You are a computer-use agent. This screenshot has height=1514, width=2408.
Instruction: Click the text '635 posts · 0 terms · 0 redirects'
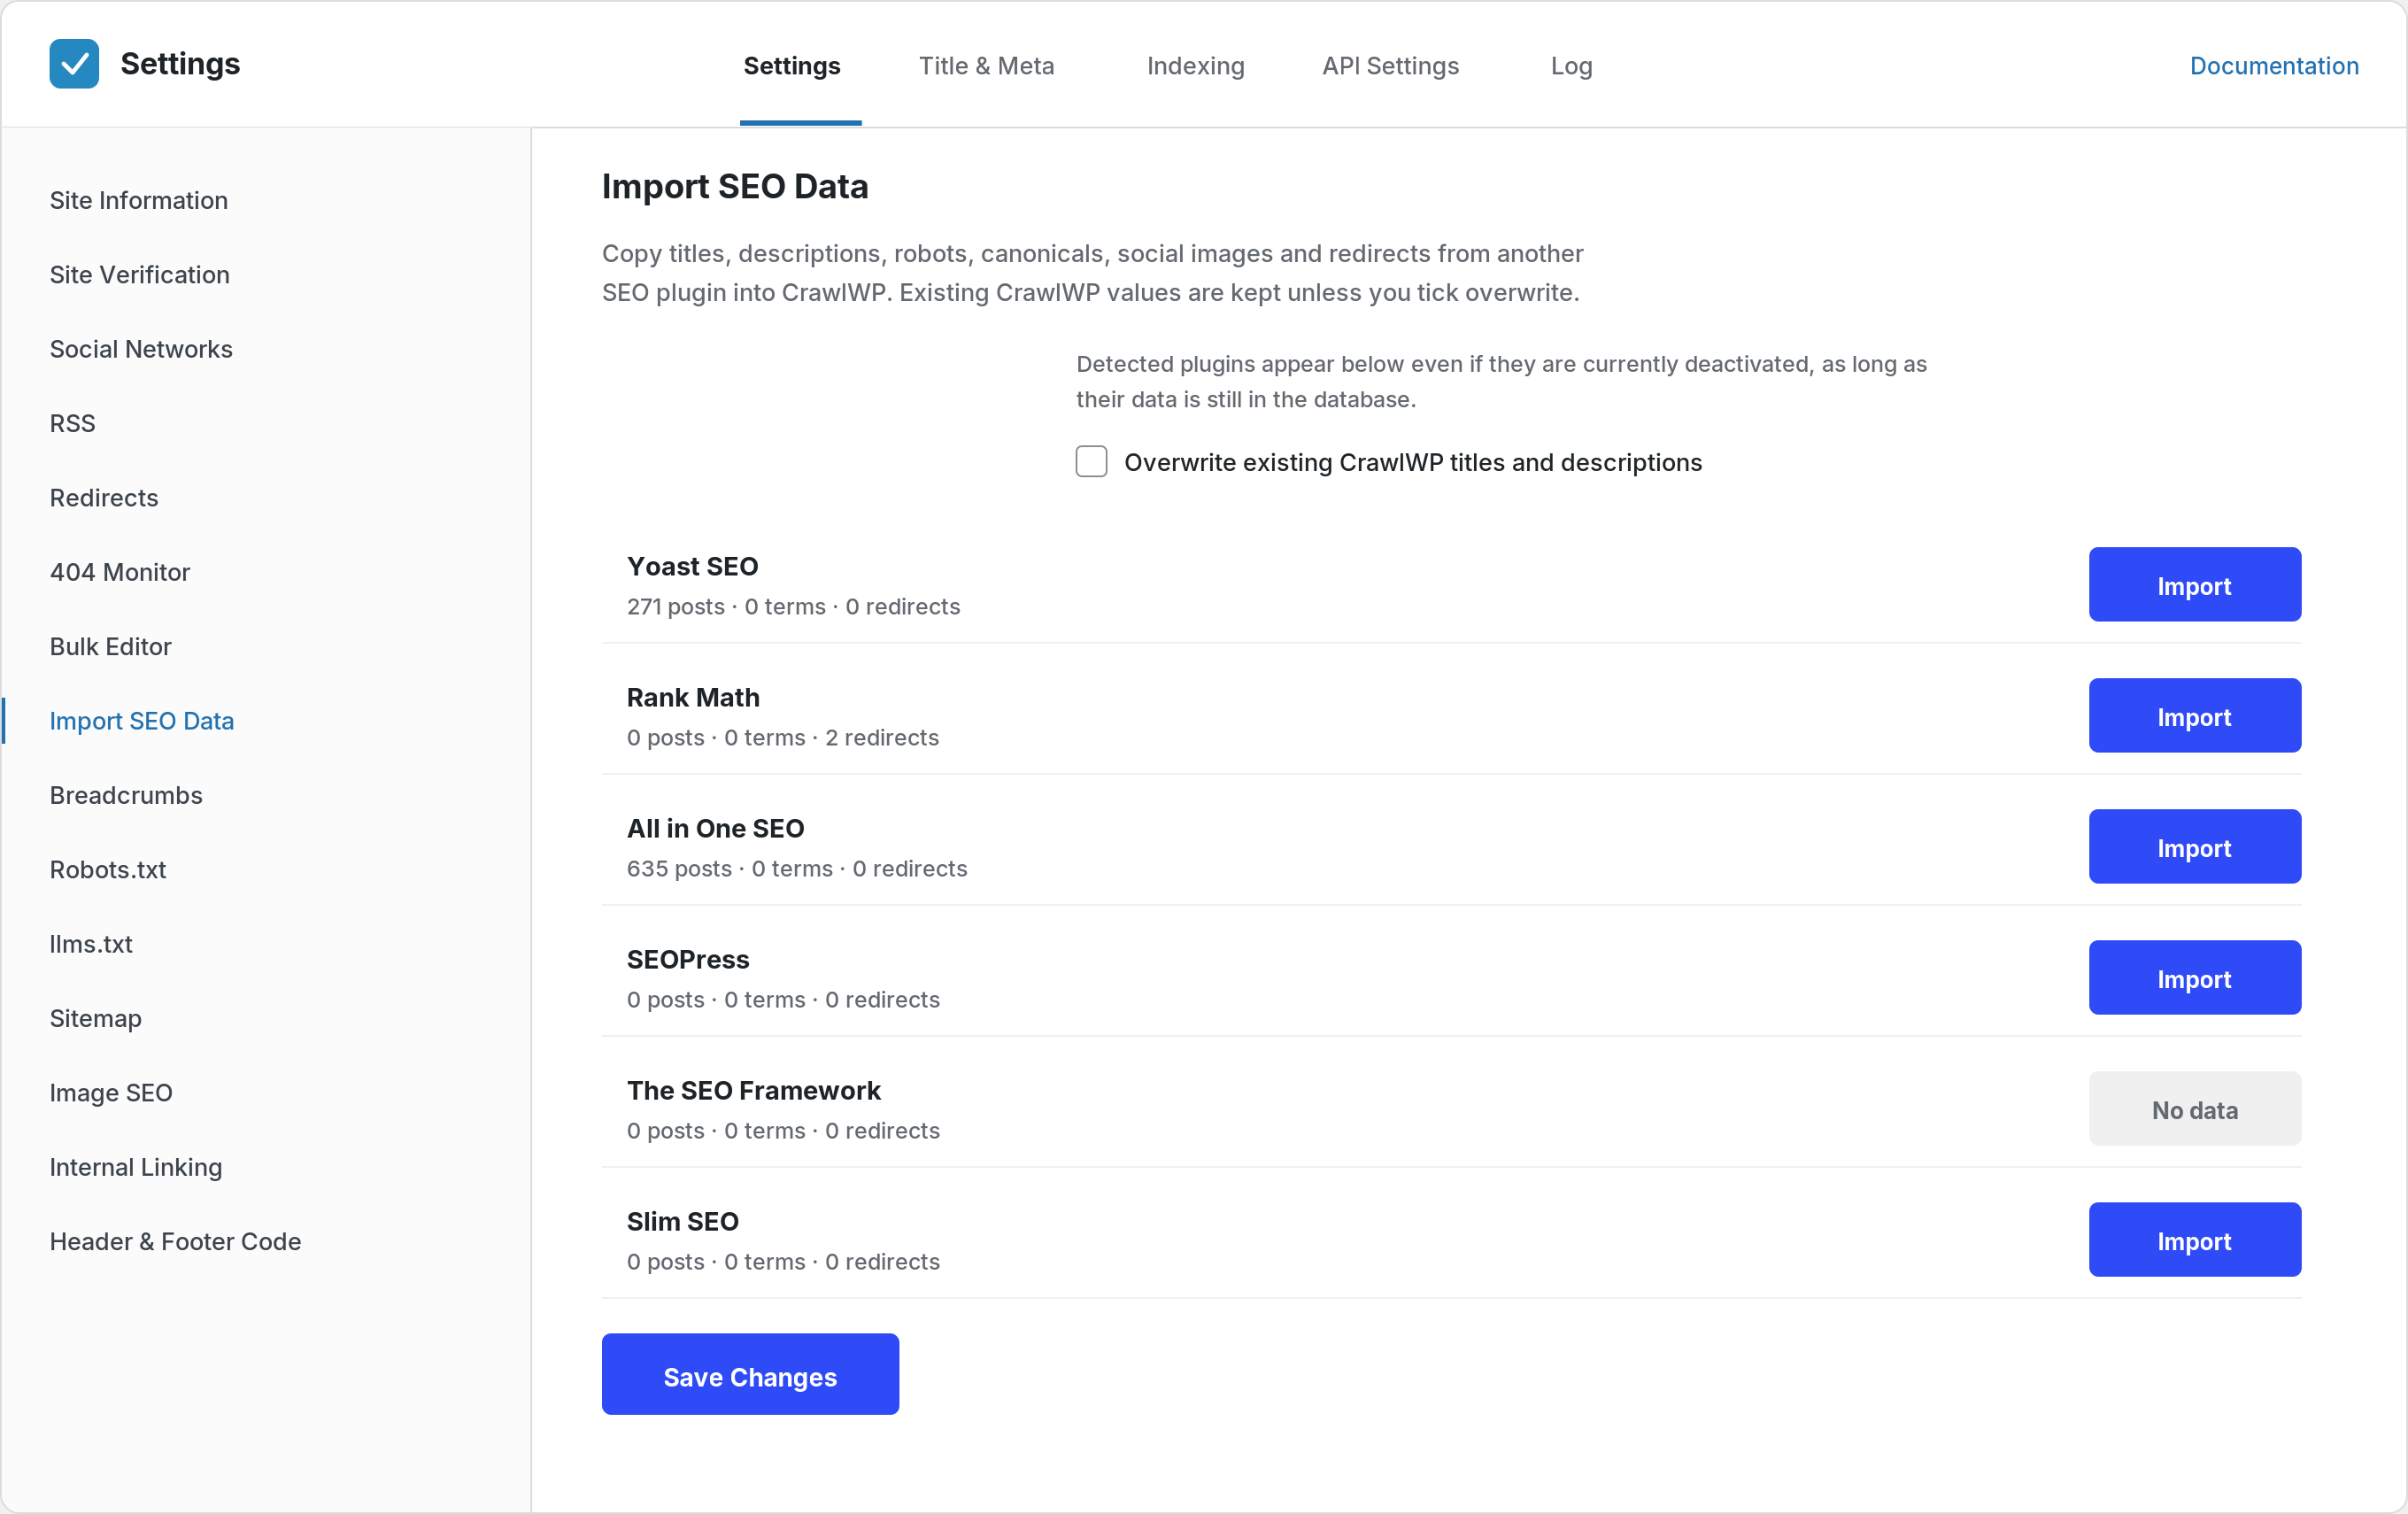tap(797, 868)
